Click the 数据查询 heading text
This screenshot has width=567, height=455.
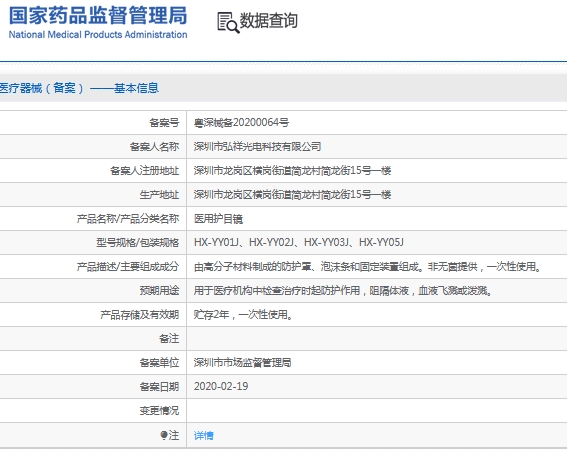tap(269, 21)
